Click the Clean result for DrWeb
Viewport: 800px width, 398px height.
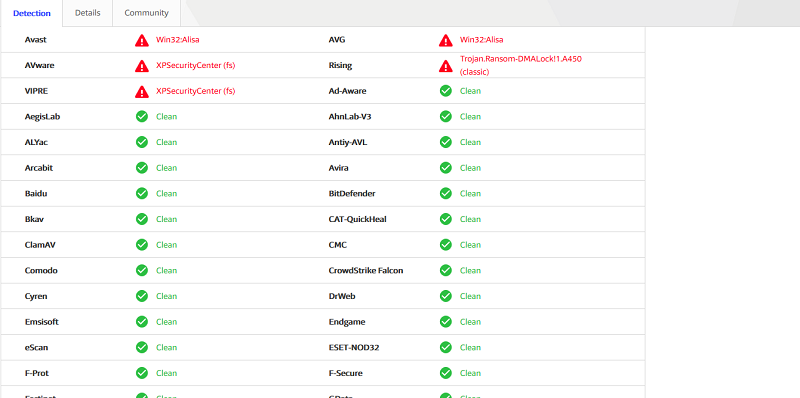click(x=470, y=296)
